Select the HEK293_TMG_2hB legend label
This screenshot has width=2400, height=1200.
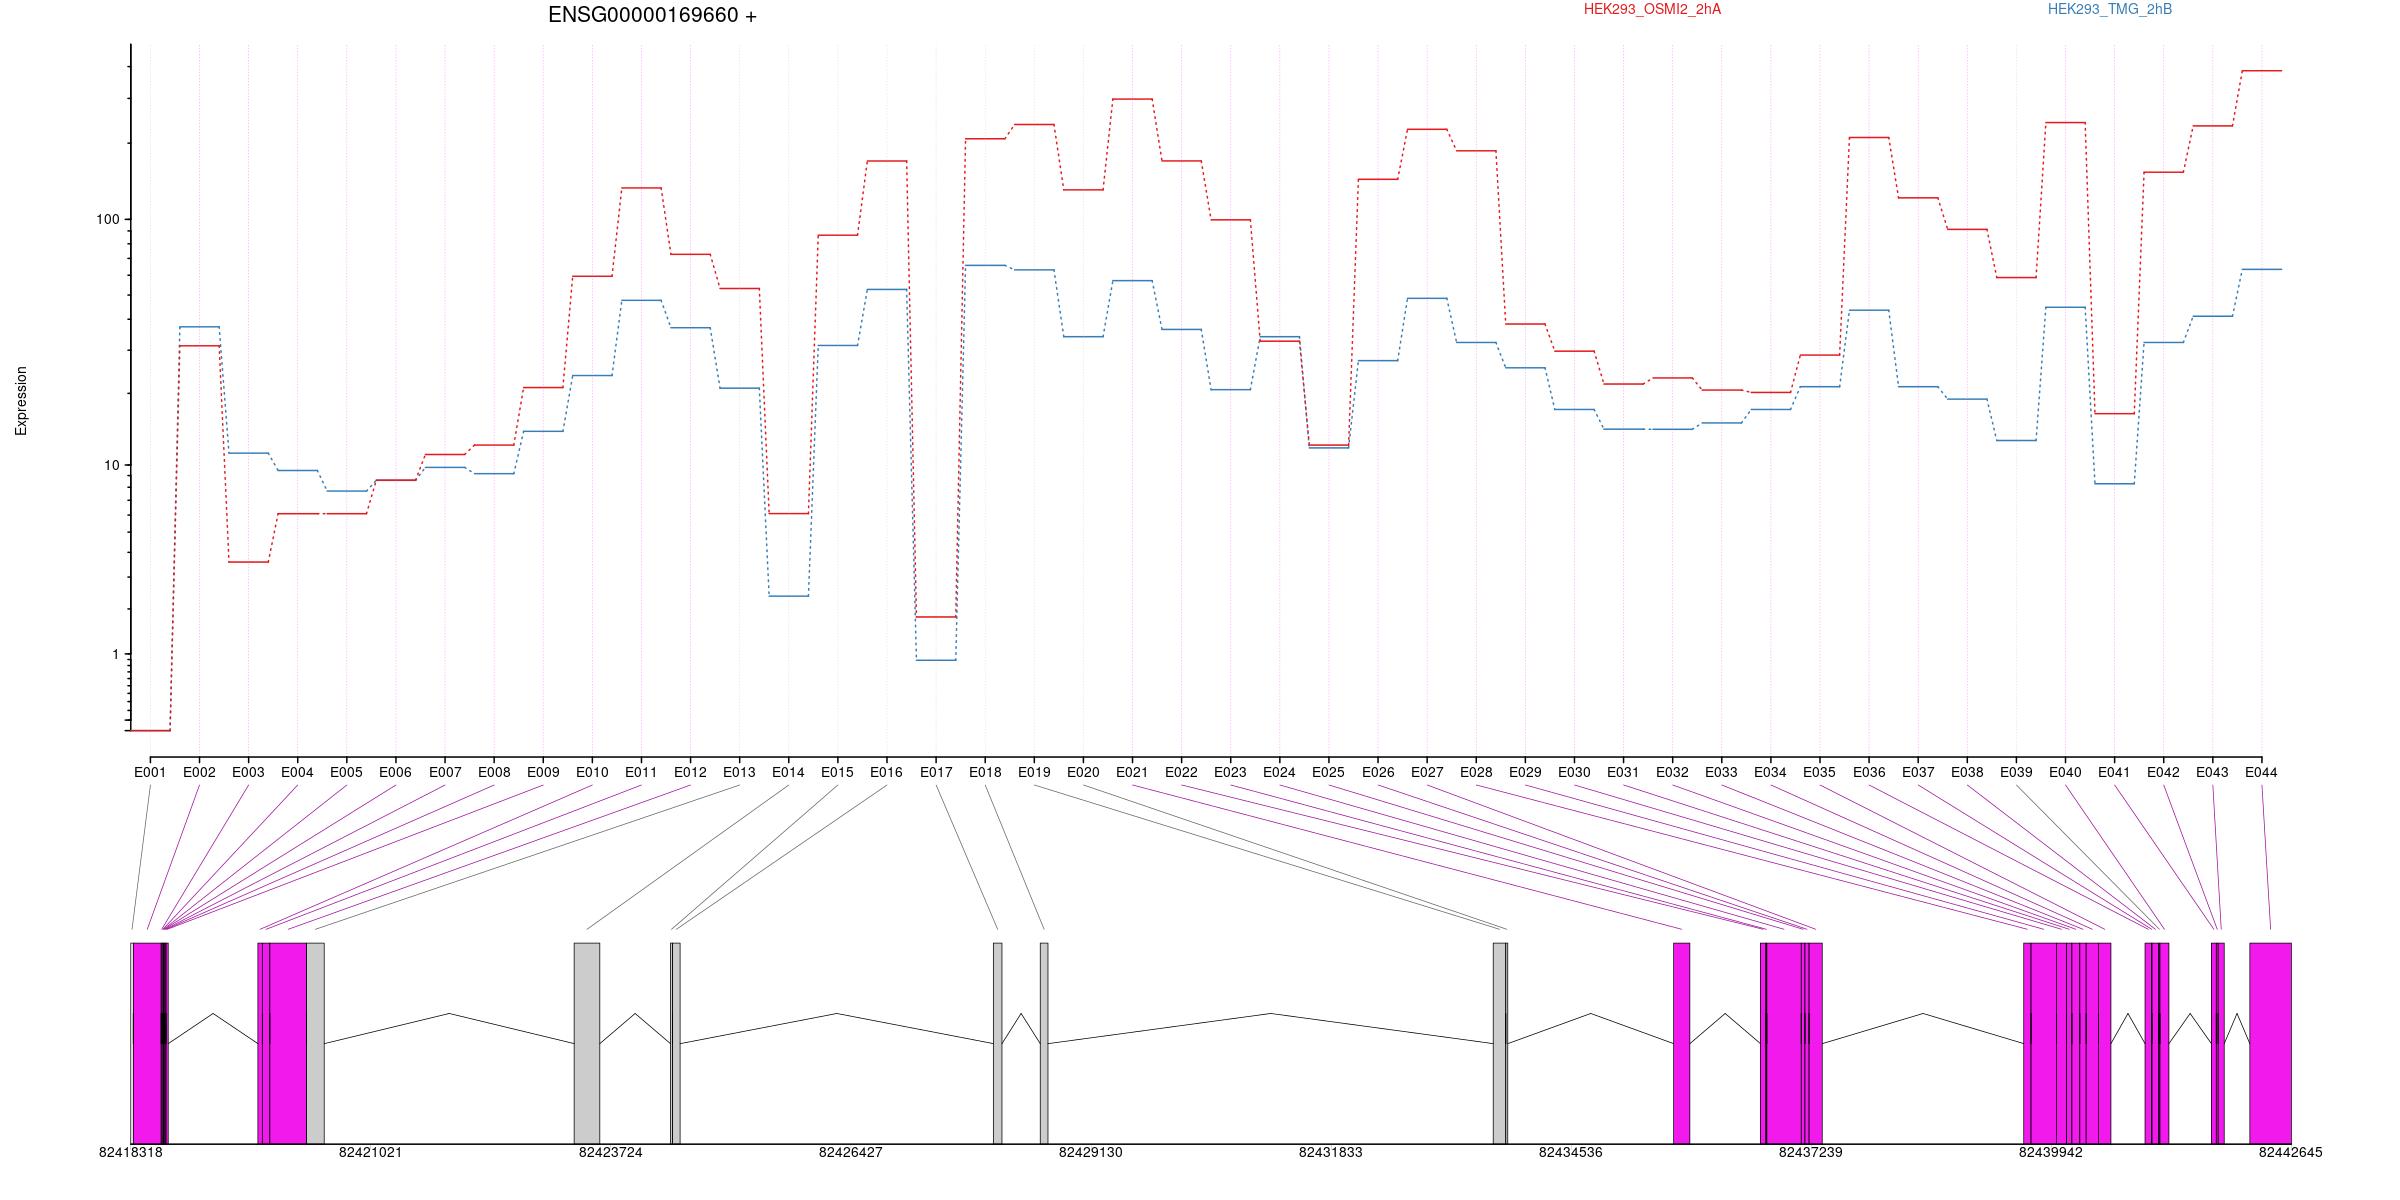(2110, 9)
